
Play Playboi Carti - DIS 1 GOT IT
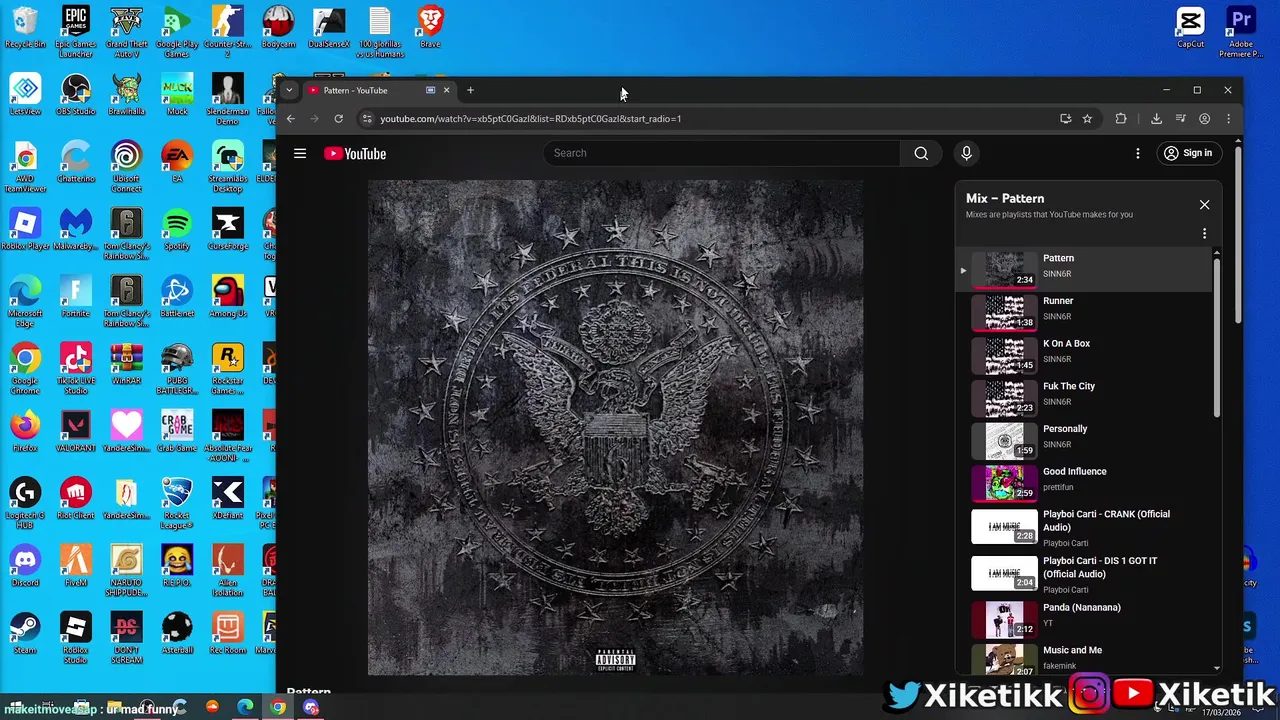(1085, 574)
